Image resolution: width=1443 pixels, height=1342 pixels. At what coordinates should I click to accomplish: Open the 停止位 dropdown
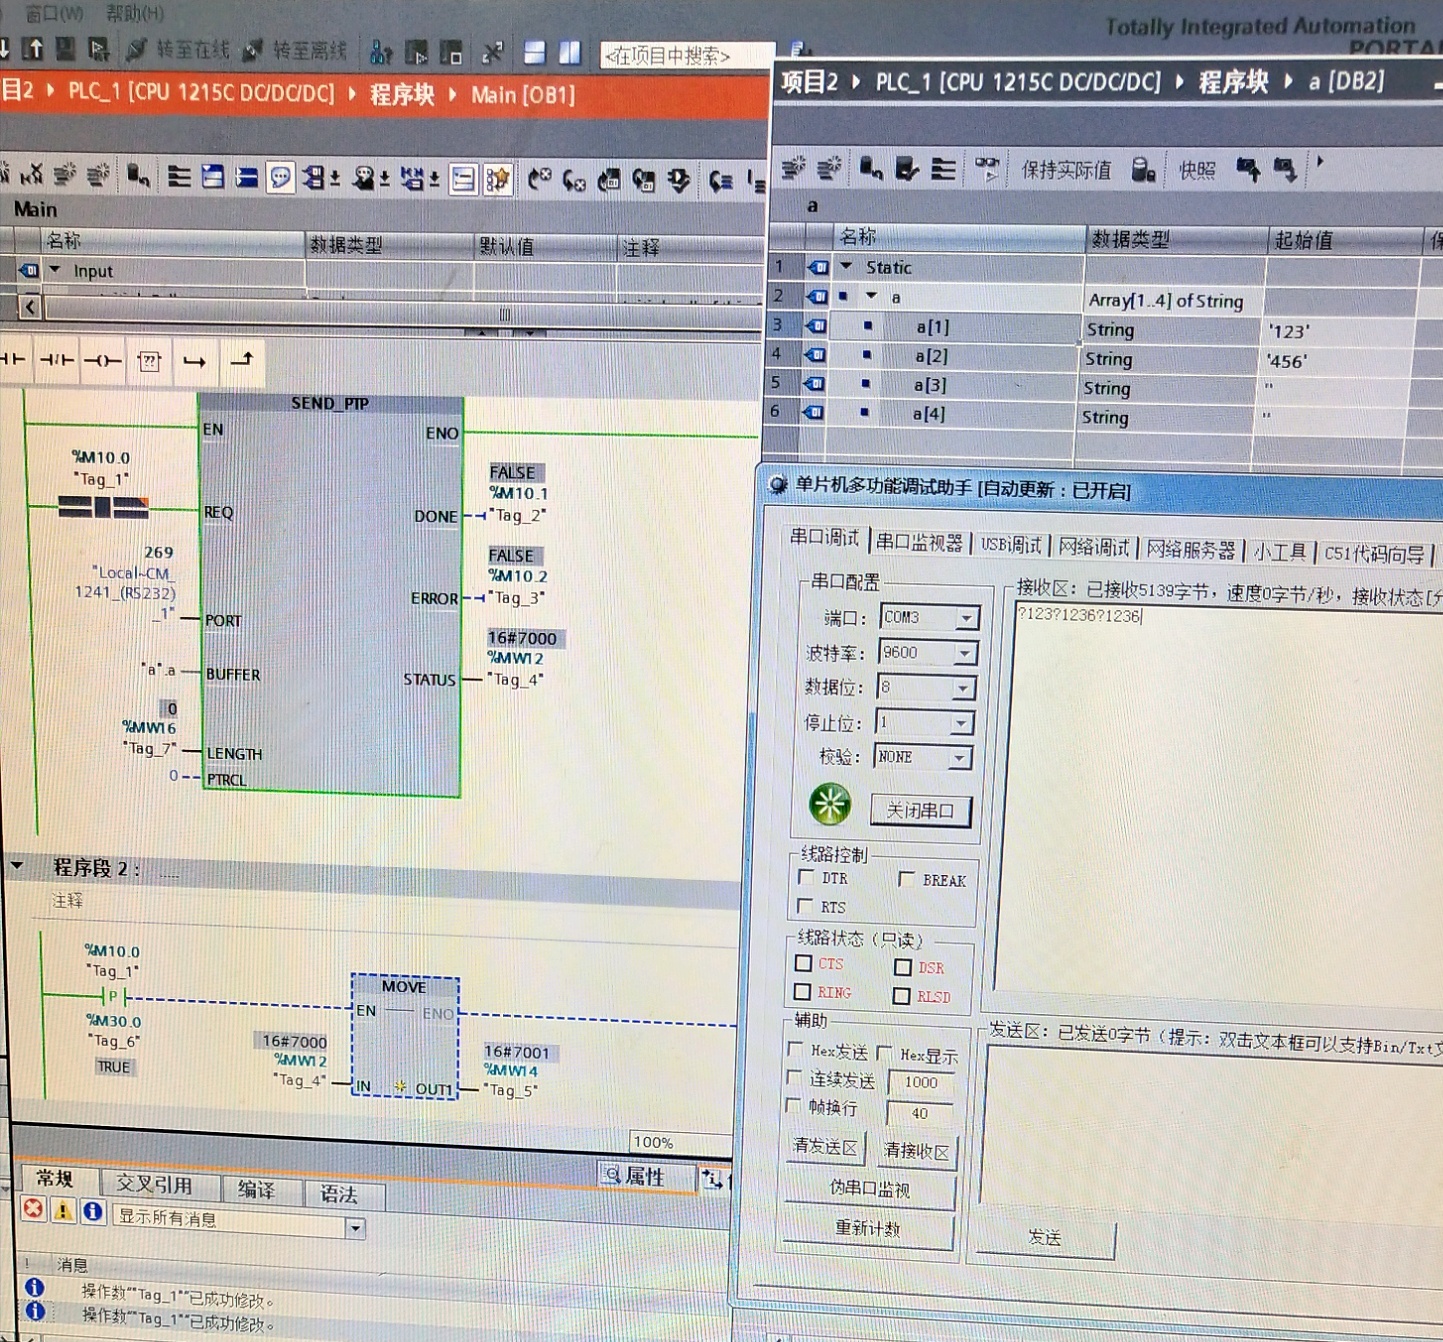960,723
